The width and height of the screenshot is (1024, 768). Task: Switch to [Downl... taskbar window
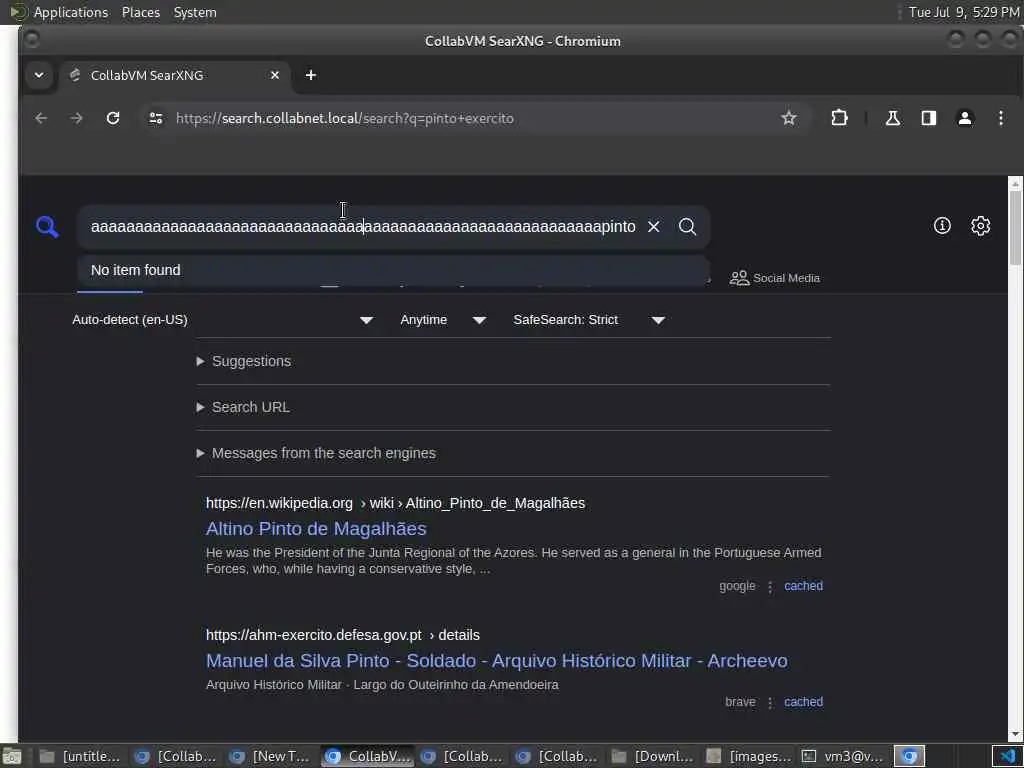652,756
